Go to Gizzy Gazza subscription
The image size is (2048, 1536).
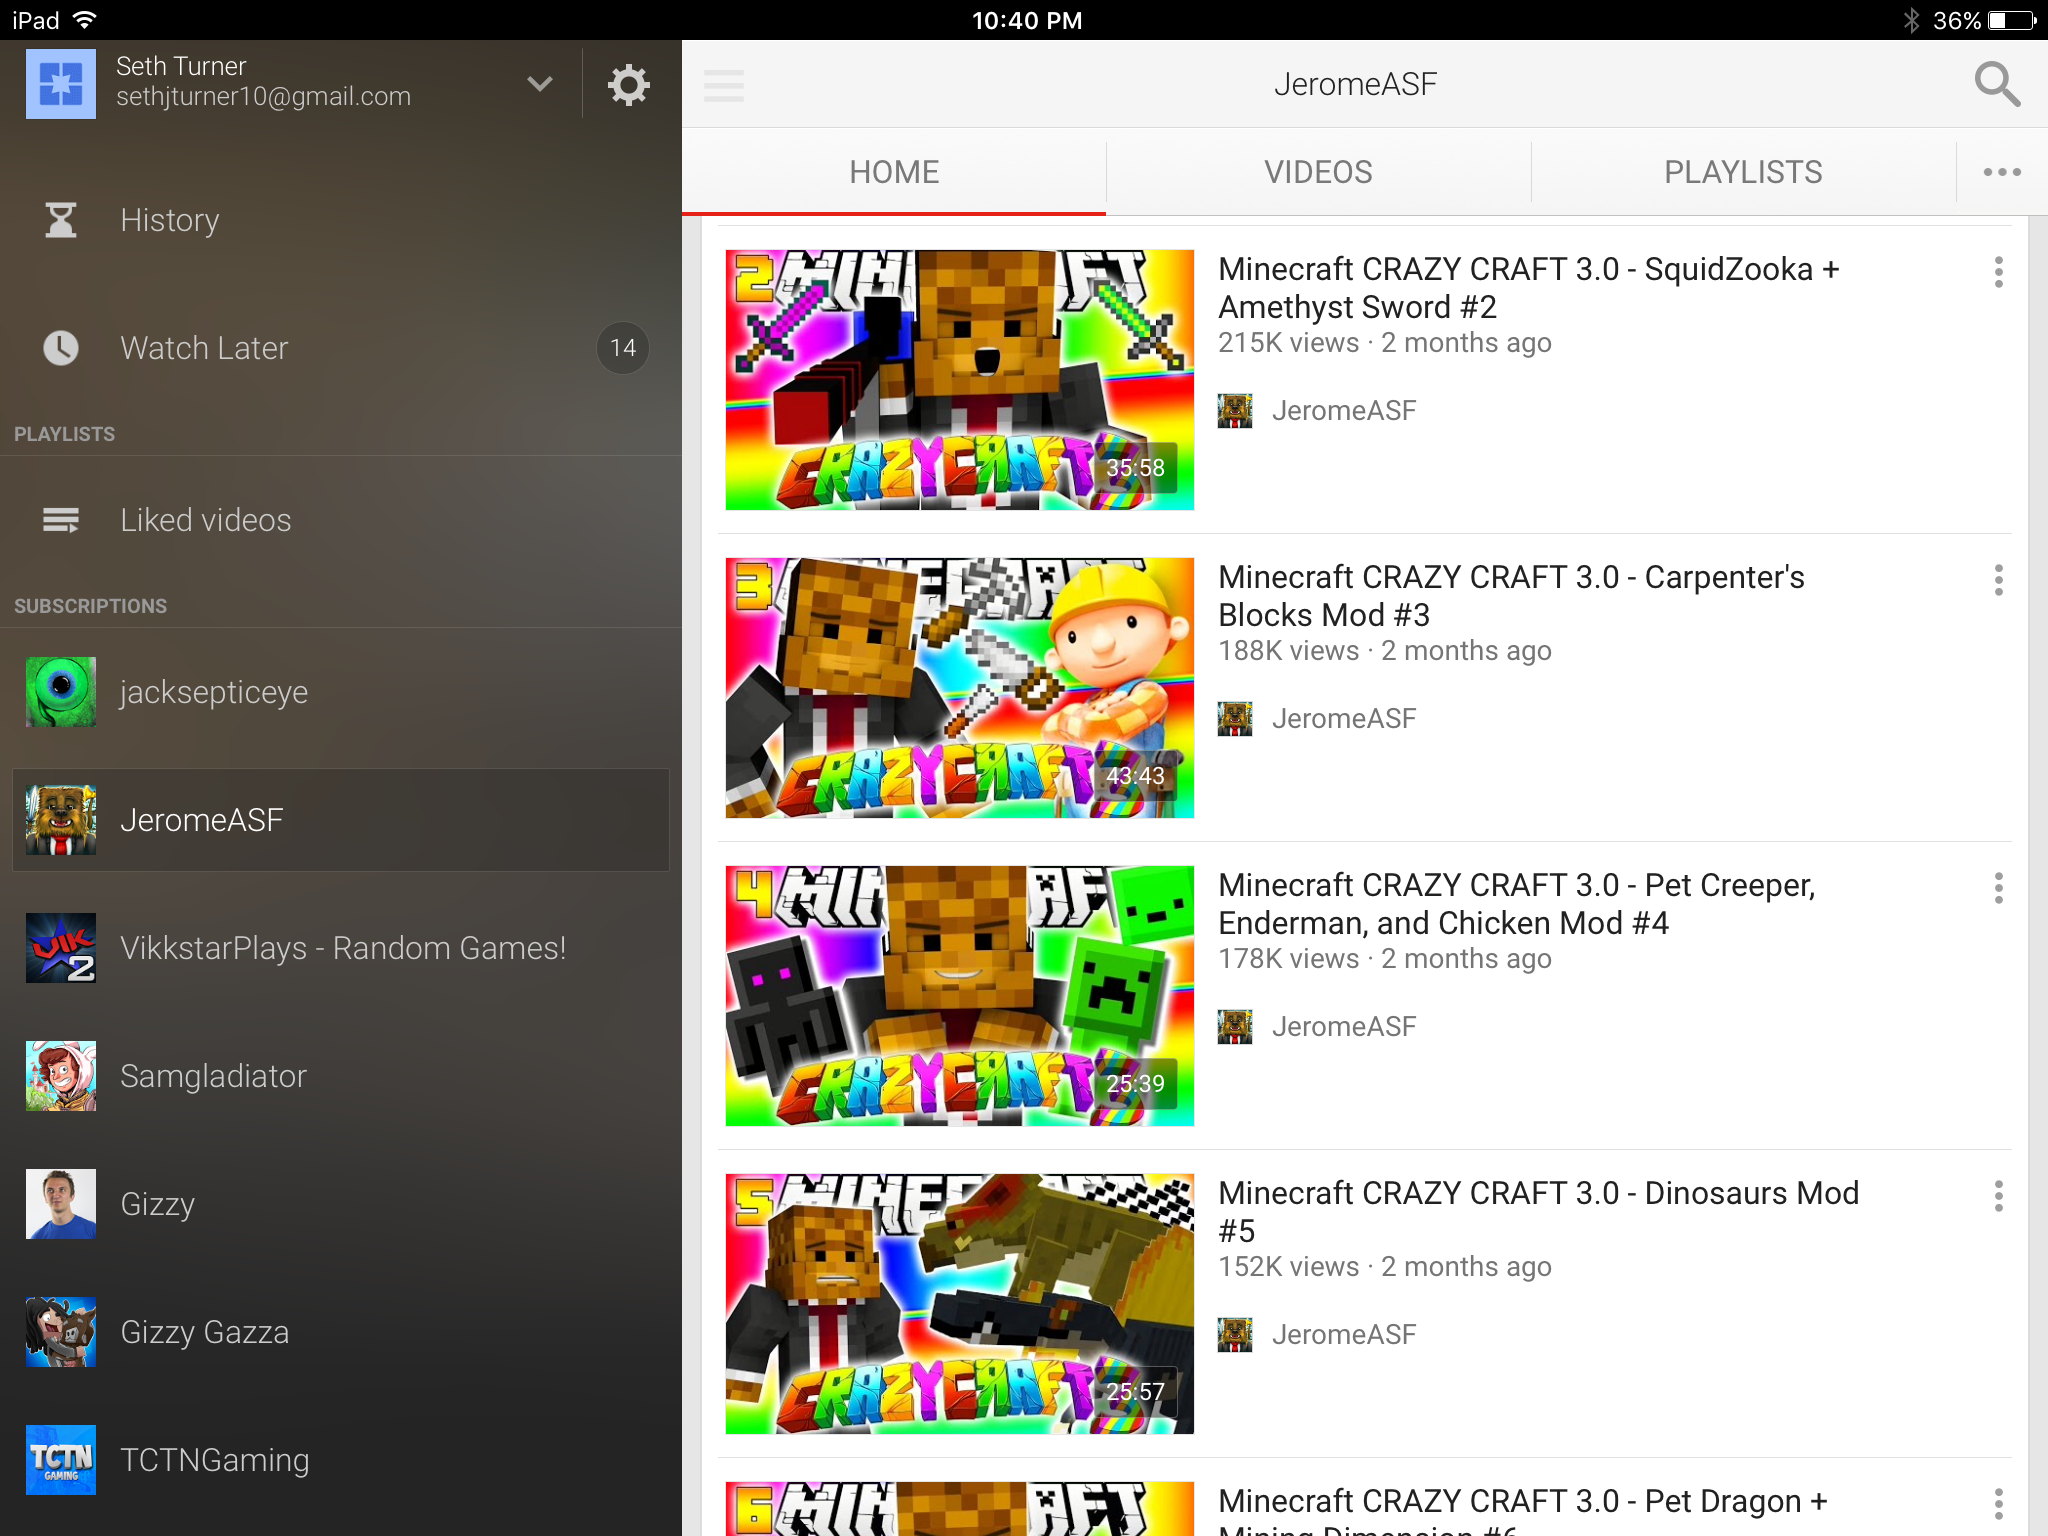pyautogui.click(x=341, y=1332)
